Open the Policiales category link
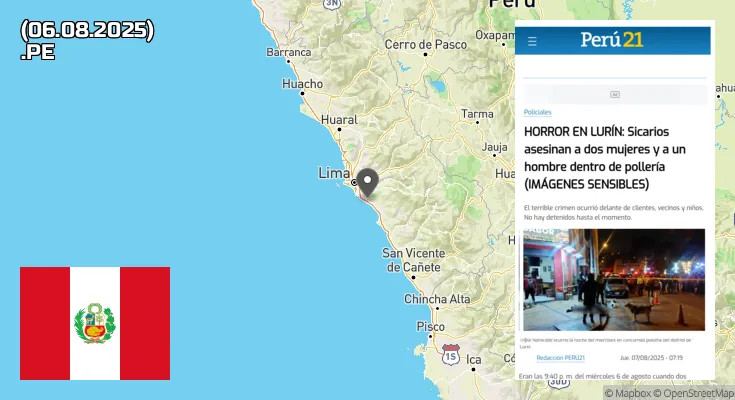Image resolution: width=735 pixels, height=400 pixels. [x=537, y=112]
